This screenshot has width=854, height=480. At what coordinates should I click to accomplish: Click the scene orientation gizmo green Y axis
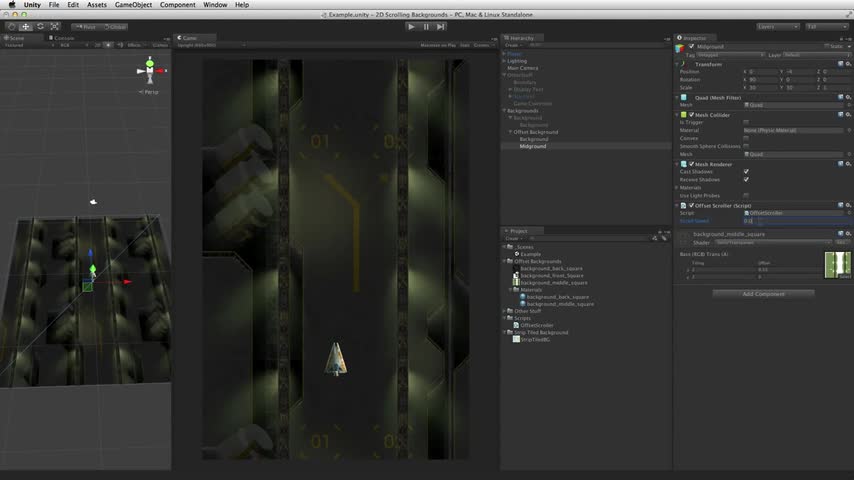coord(150,62)
